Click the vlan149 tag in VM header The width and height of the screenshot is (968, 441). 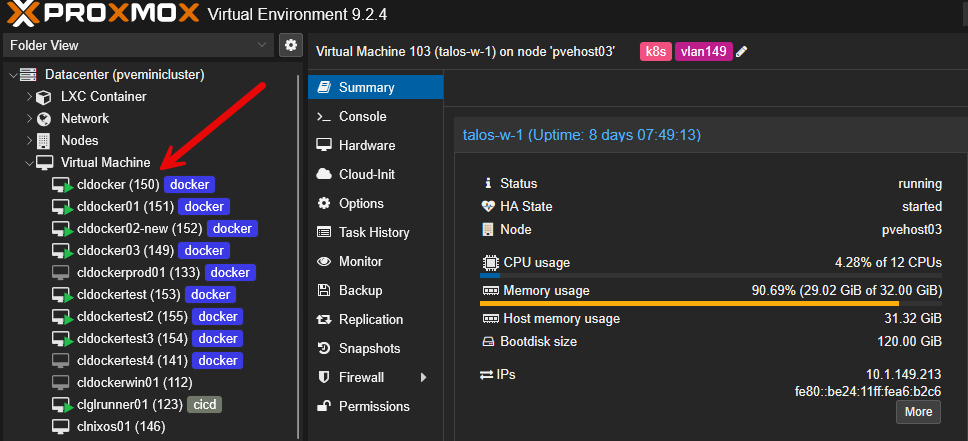coord(704,51)
